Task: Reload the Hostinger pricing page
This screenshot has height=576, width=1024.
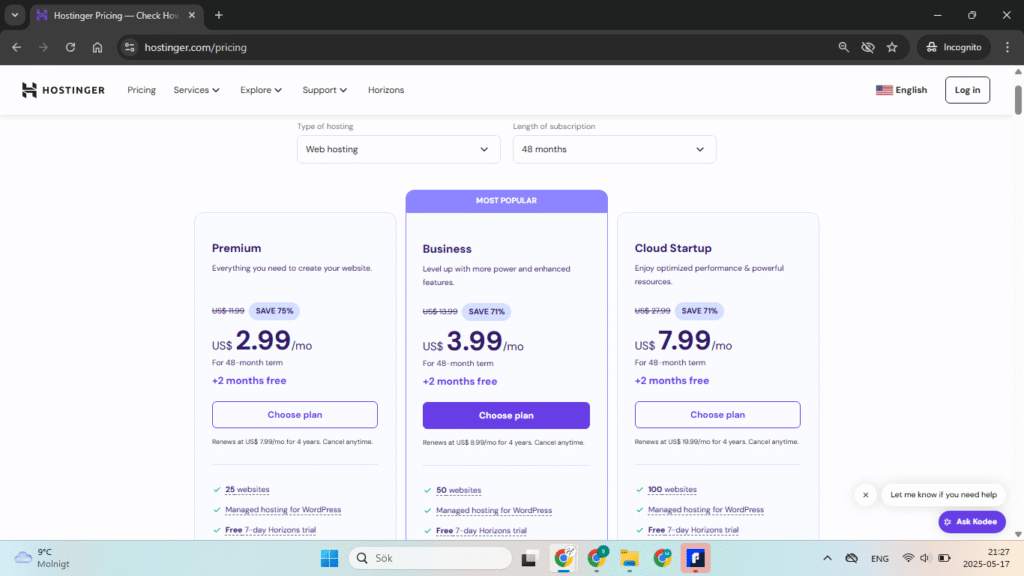Action: (71, 47)
